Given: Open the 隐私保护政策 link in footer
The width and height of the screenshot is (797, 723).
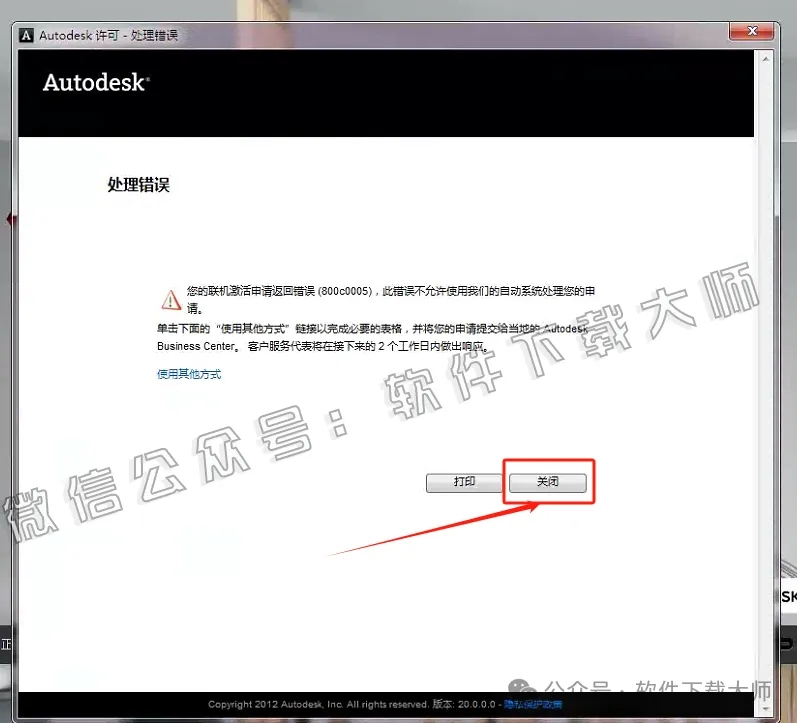Looking at the screenshot, I should (x=533, y=704).
